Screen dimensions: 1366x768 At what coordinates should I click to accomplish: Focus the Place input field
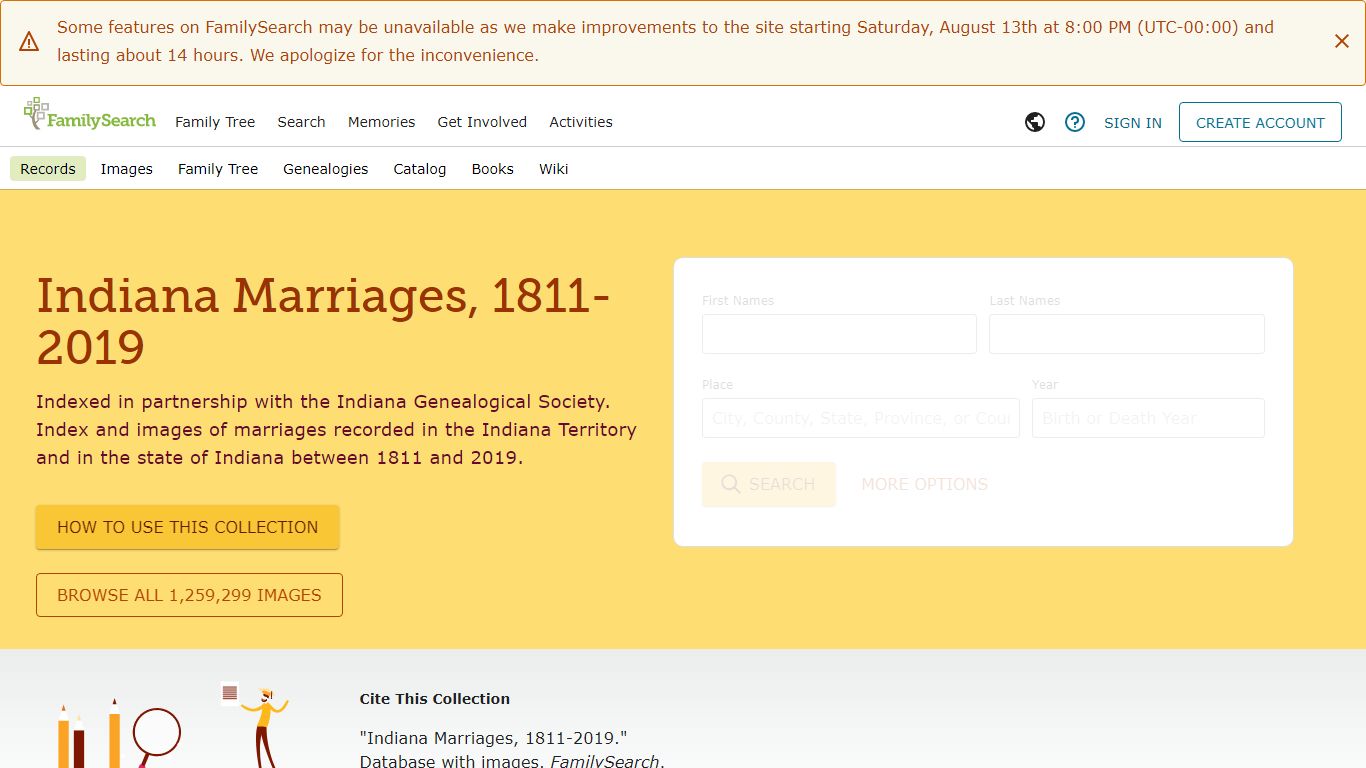tap(861, 418)
